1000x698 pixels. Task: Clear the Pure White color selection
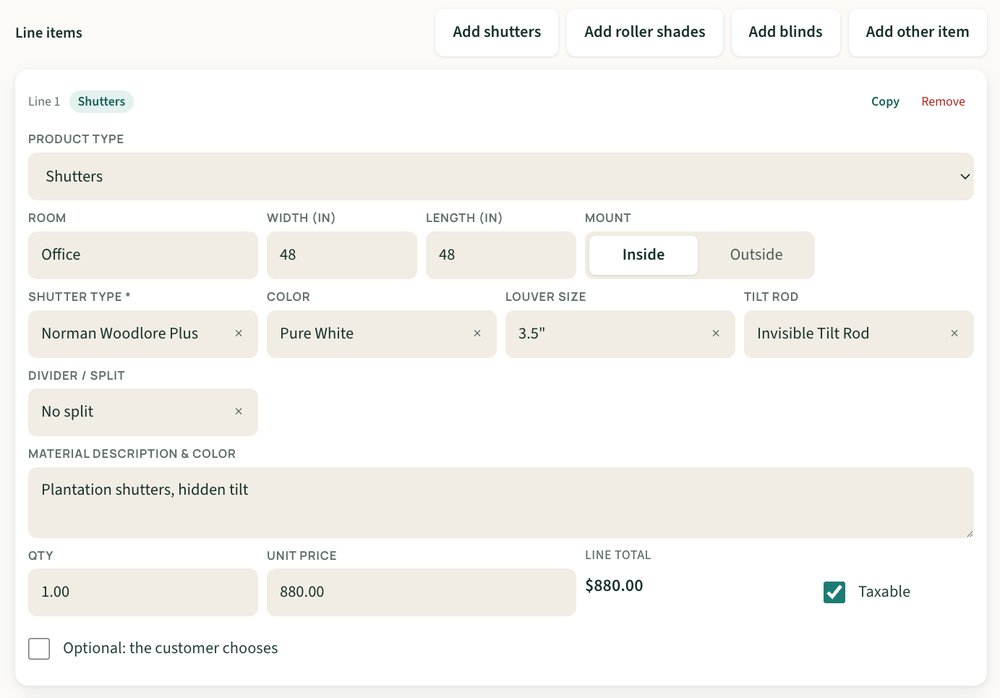(x=477, y=333)
